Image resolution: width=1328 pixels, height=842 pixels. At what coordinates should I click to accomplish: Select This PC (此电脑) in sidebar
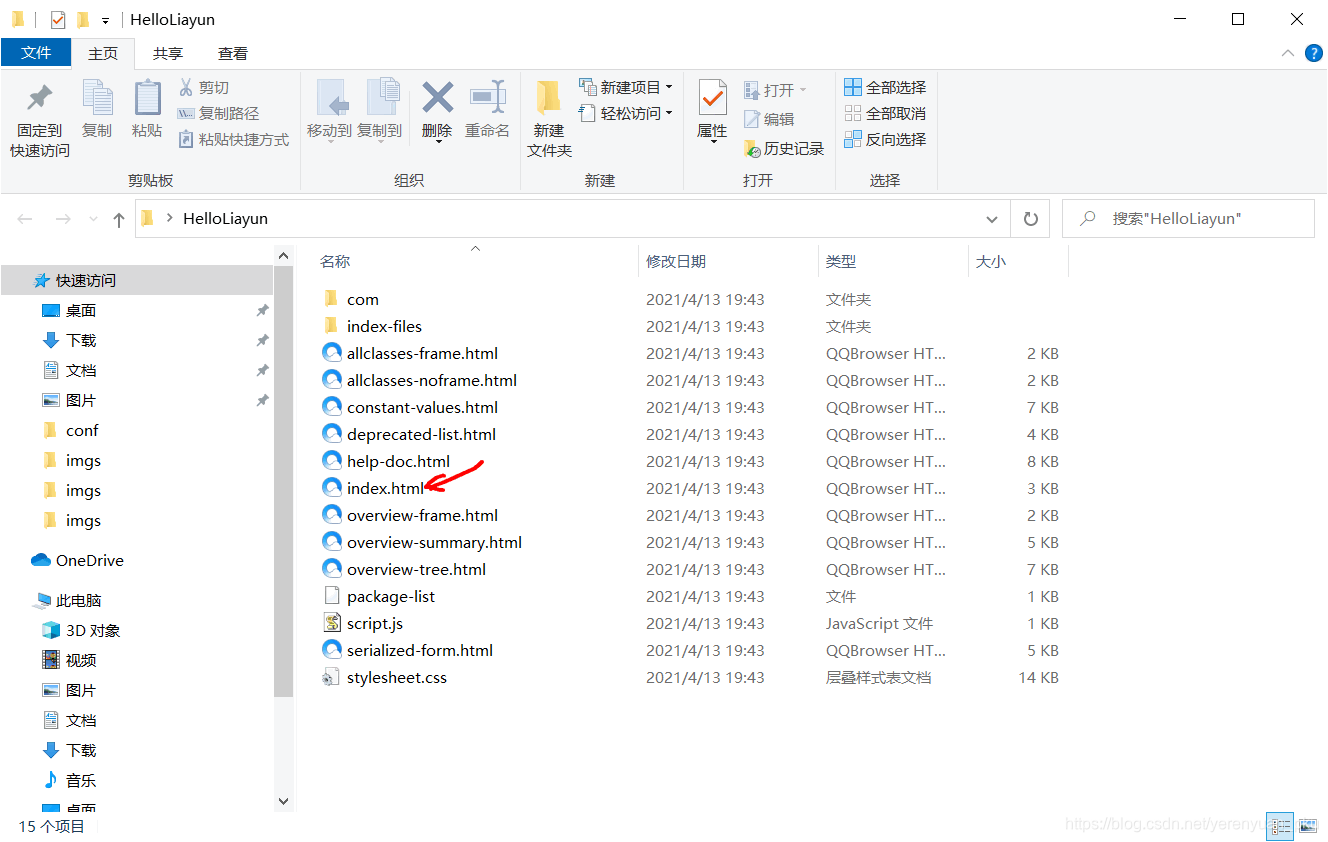[x=78, y=600]
